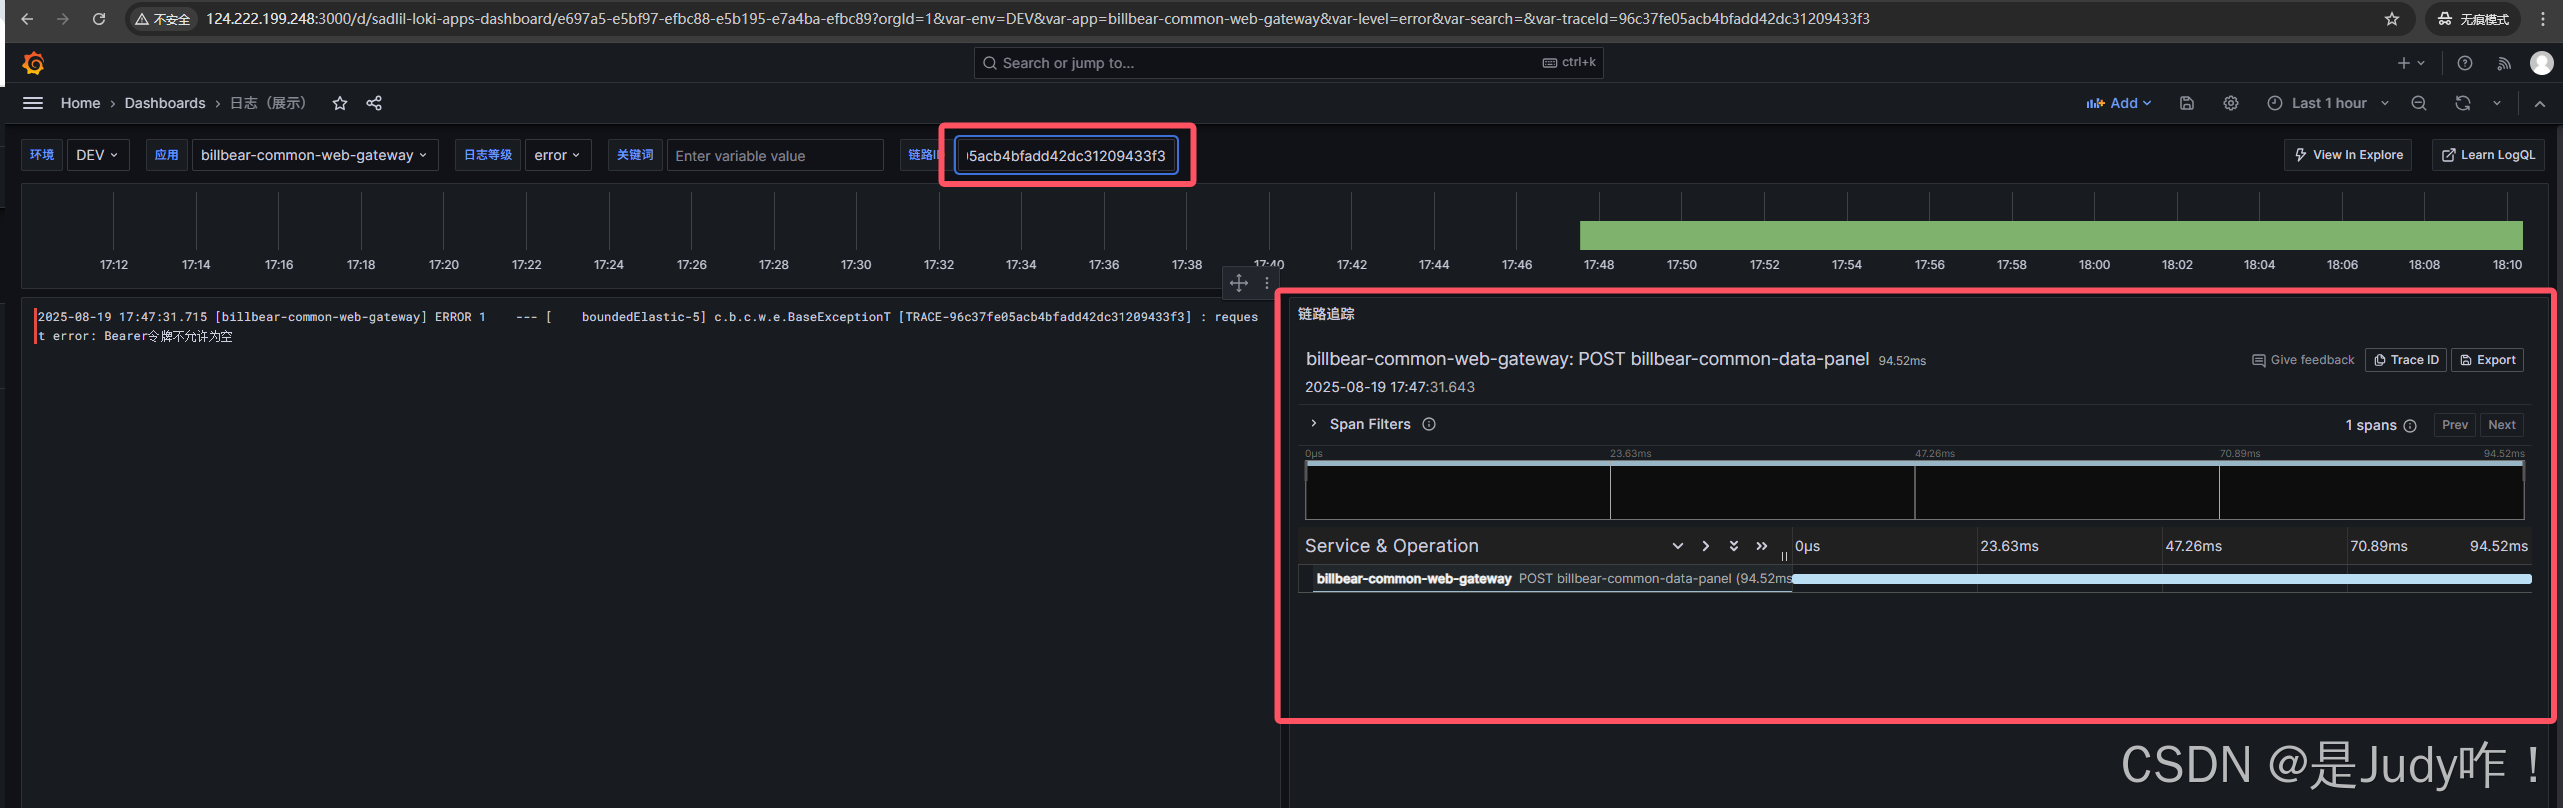Screen dimensions: 2563x808
Task: Click the Next span button
Action: click(x=2502, y=425)
